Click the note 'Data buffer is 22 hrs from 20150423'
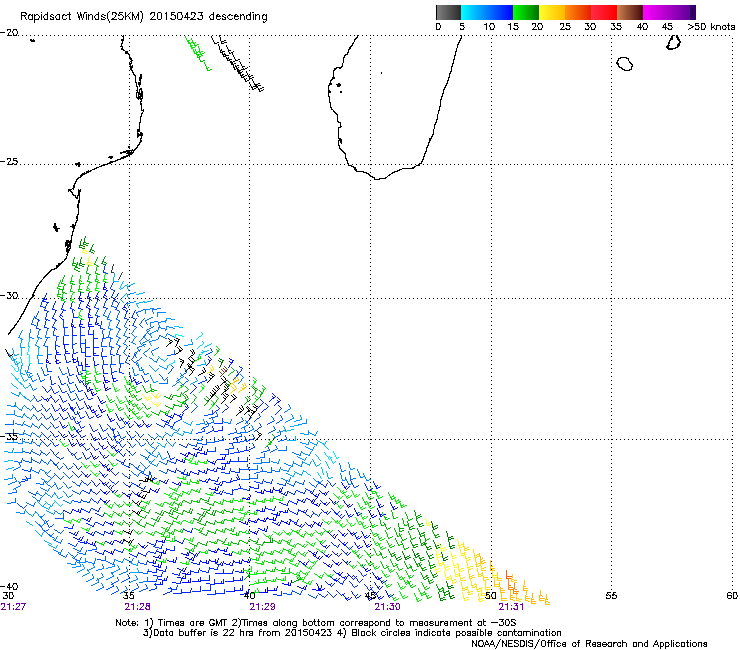 (242, 633)
